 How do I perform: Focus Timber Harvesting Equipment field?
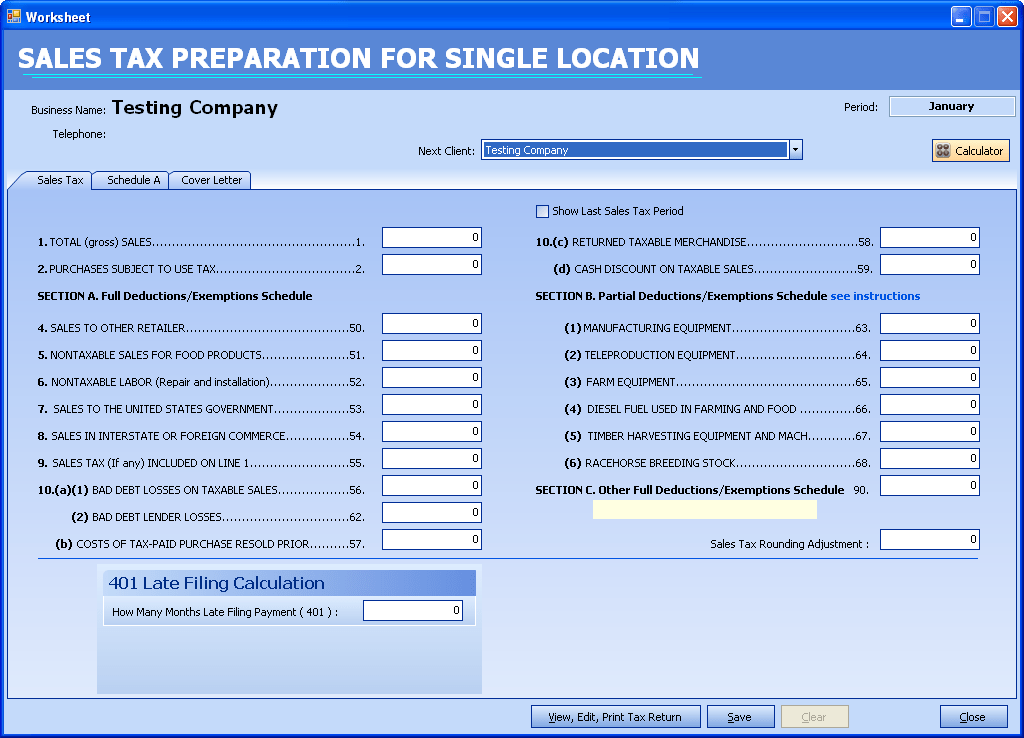930,432
